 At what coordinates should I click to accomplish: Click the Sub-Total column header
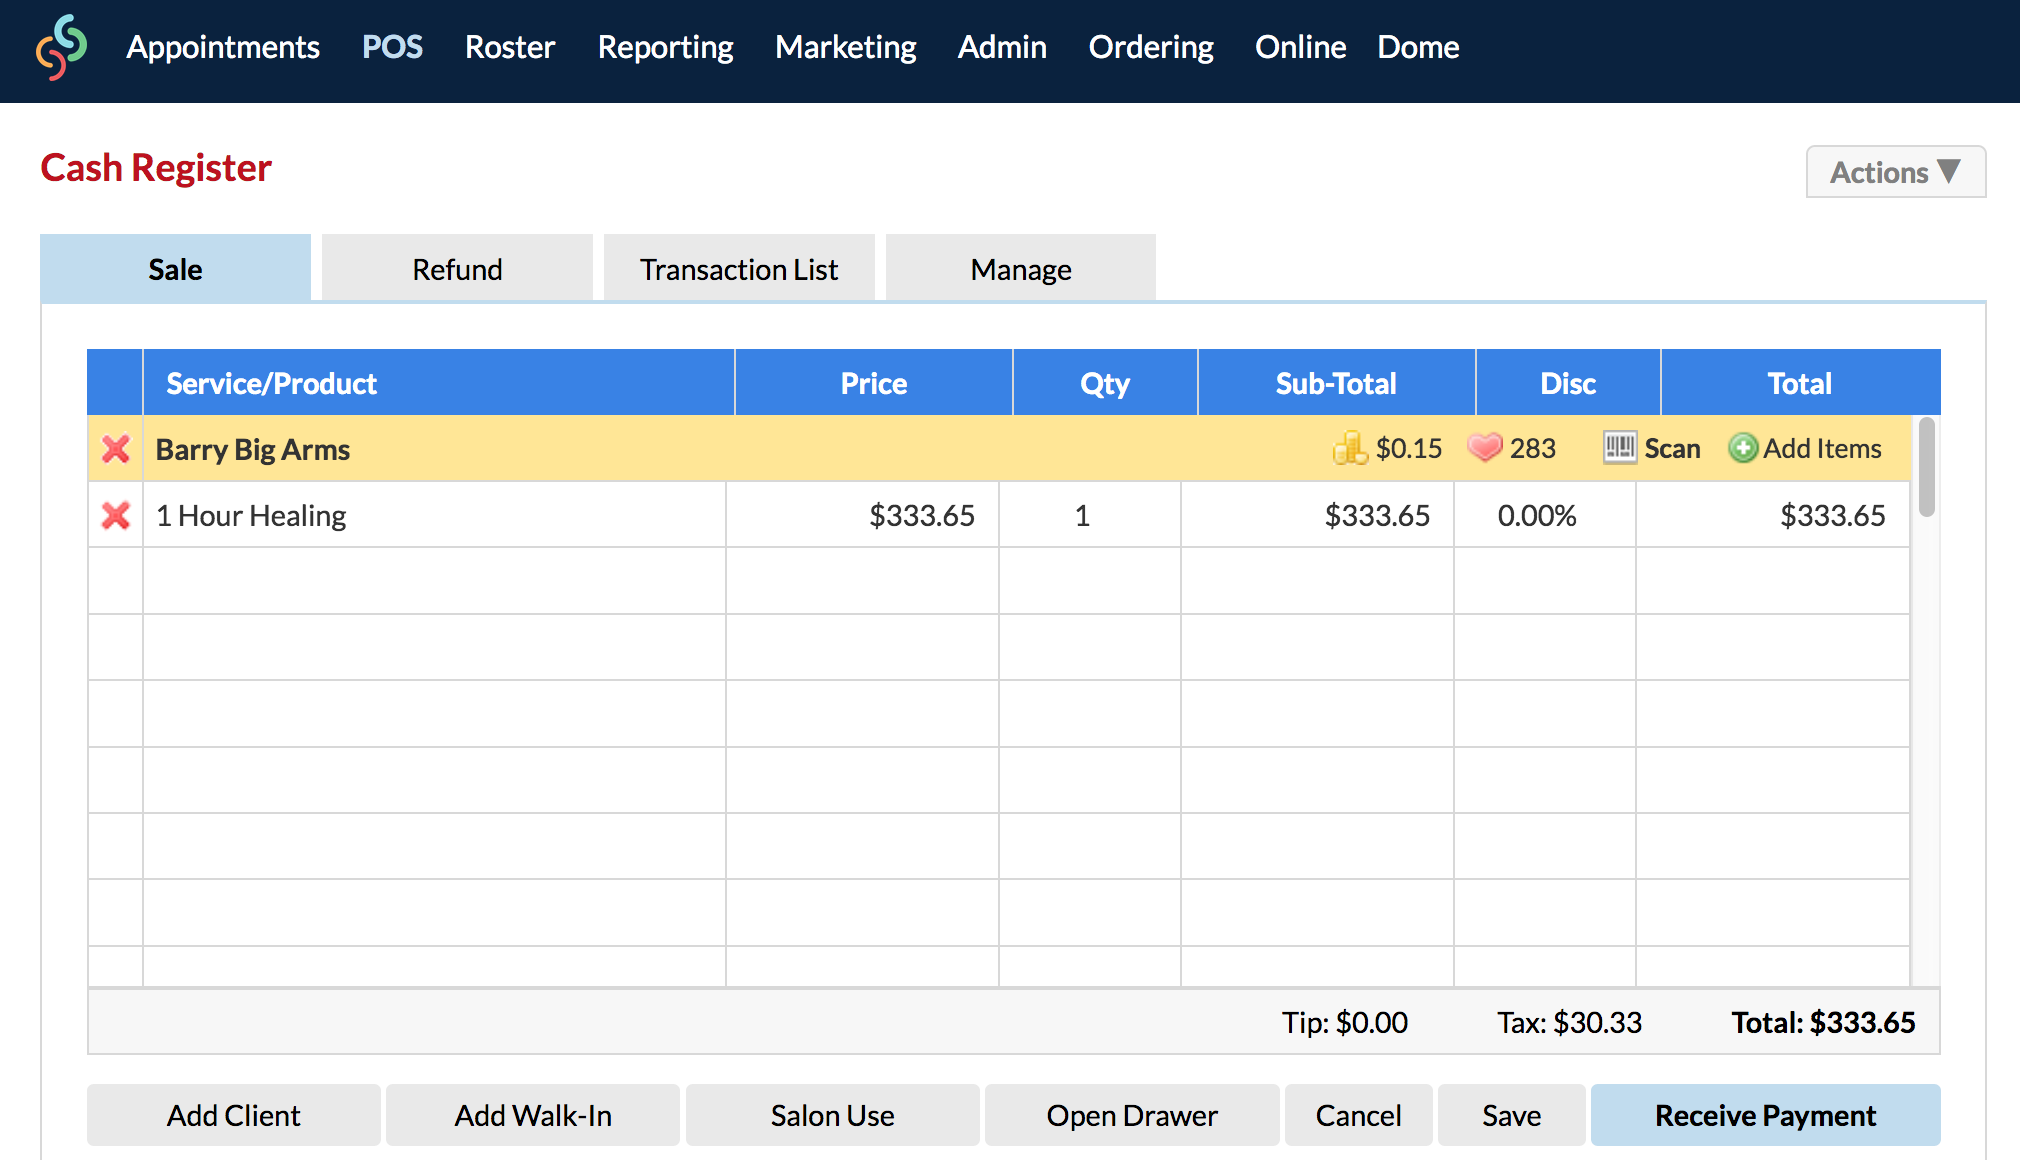point(1336,383)
